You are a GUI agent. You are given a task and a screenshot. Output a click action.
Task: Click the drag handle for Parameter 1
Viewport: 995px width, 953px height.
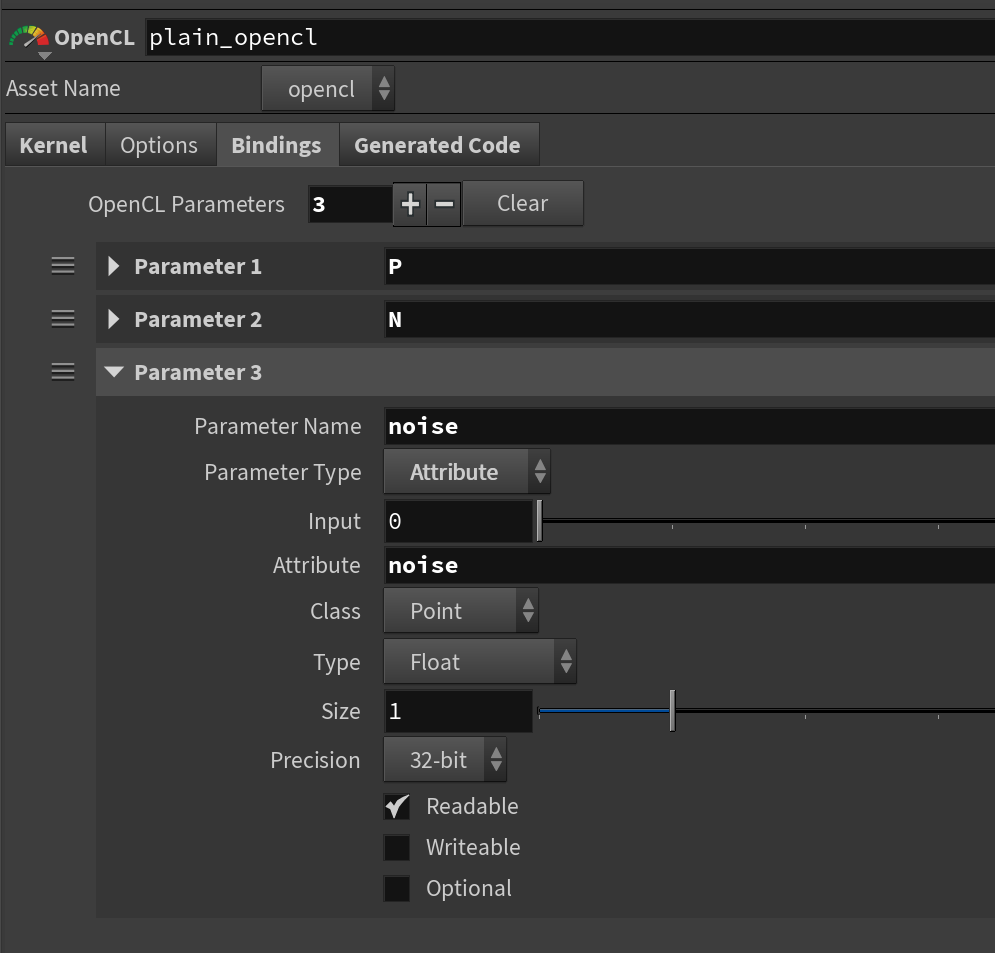[63, 266]
